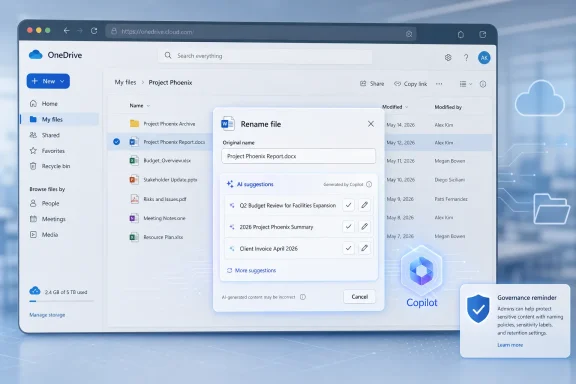Viewport: 576px width, 384px height.
Task: Edit 2026 Project Phoenix Summary suggestion
Action: [x=364, y=227]
